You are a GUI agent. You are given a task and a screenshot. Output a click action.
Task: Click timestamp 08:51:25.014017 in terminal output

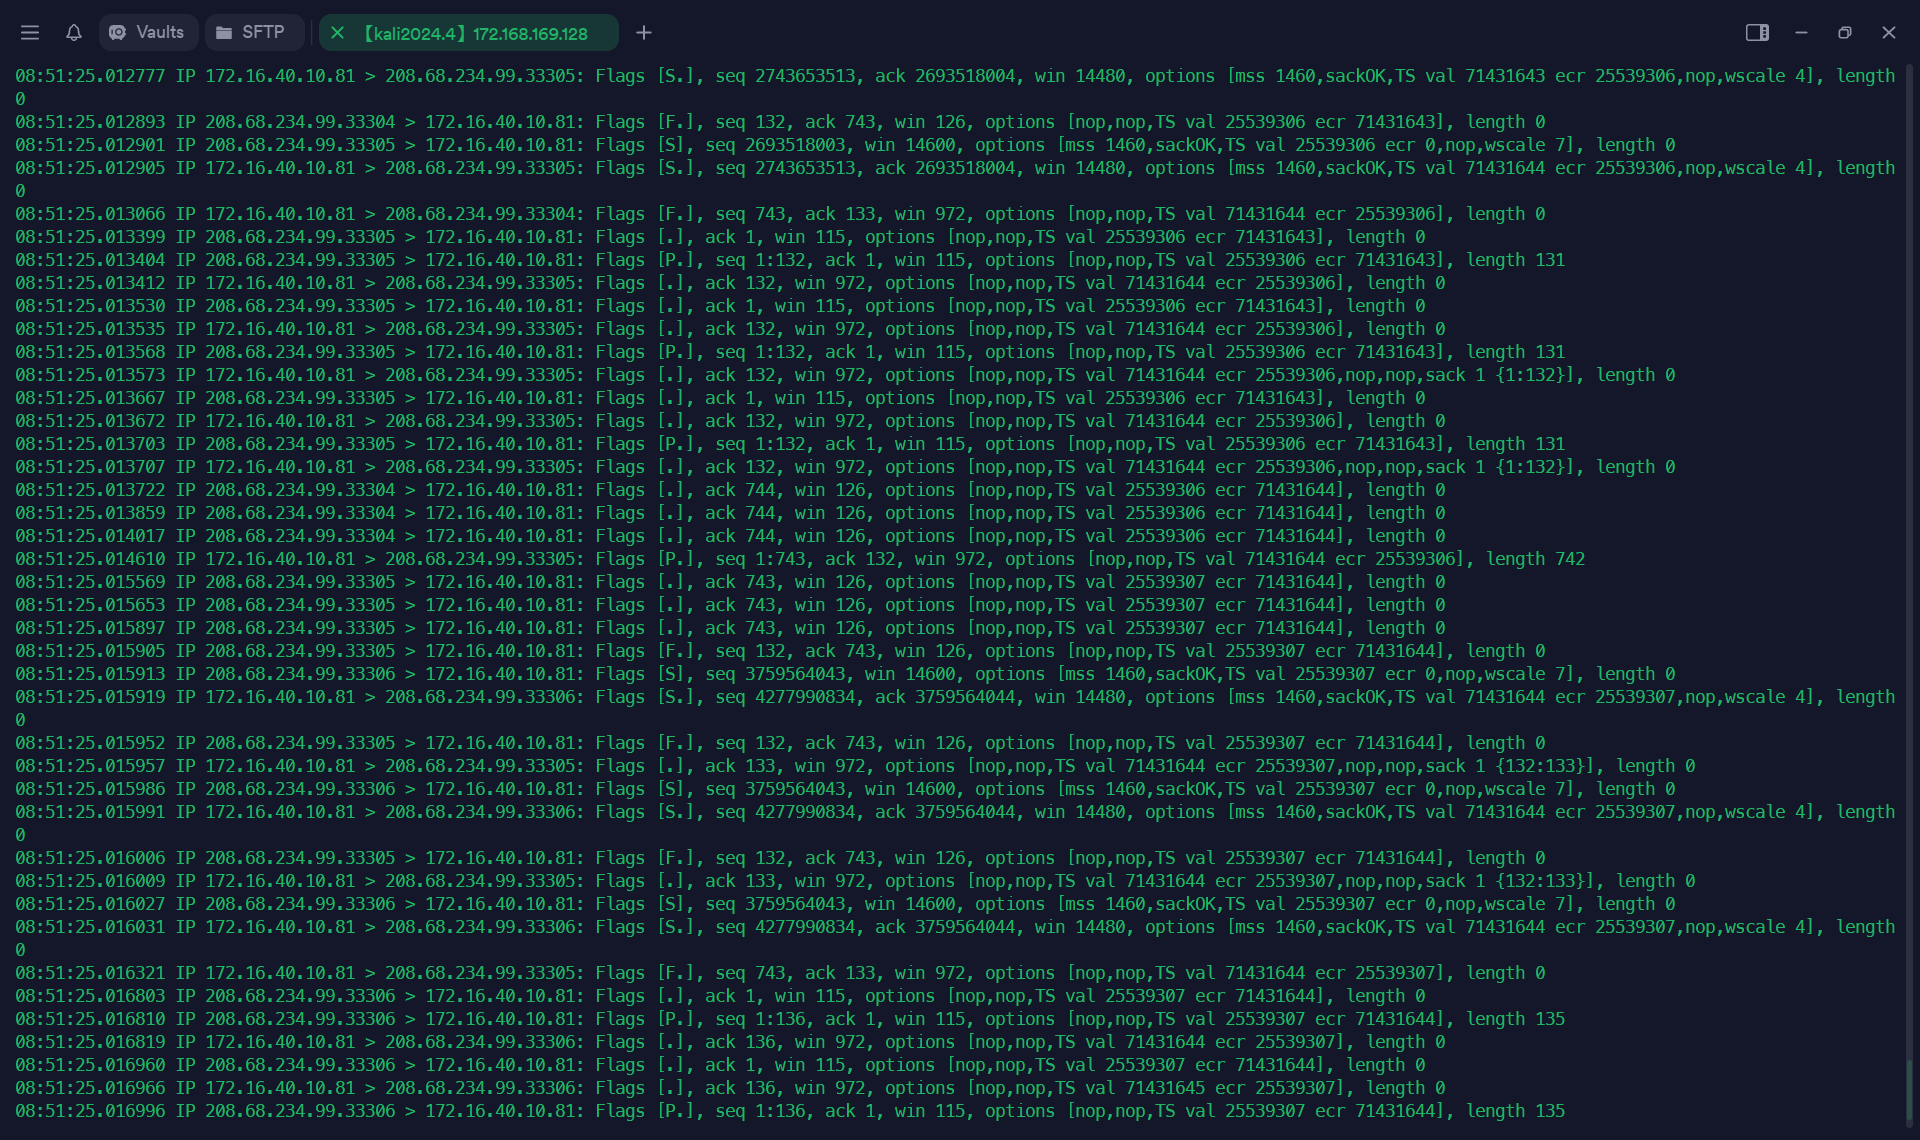[x=90, y=536]
